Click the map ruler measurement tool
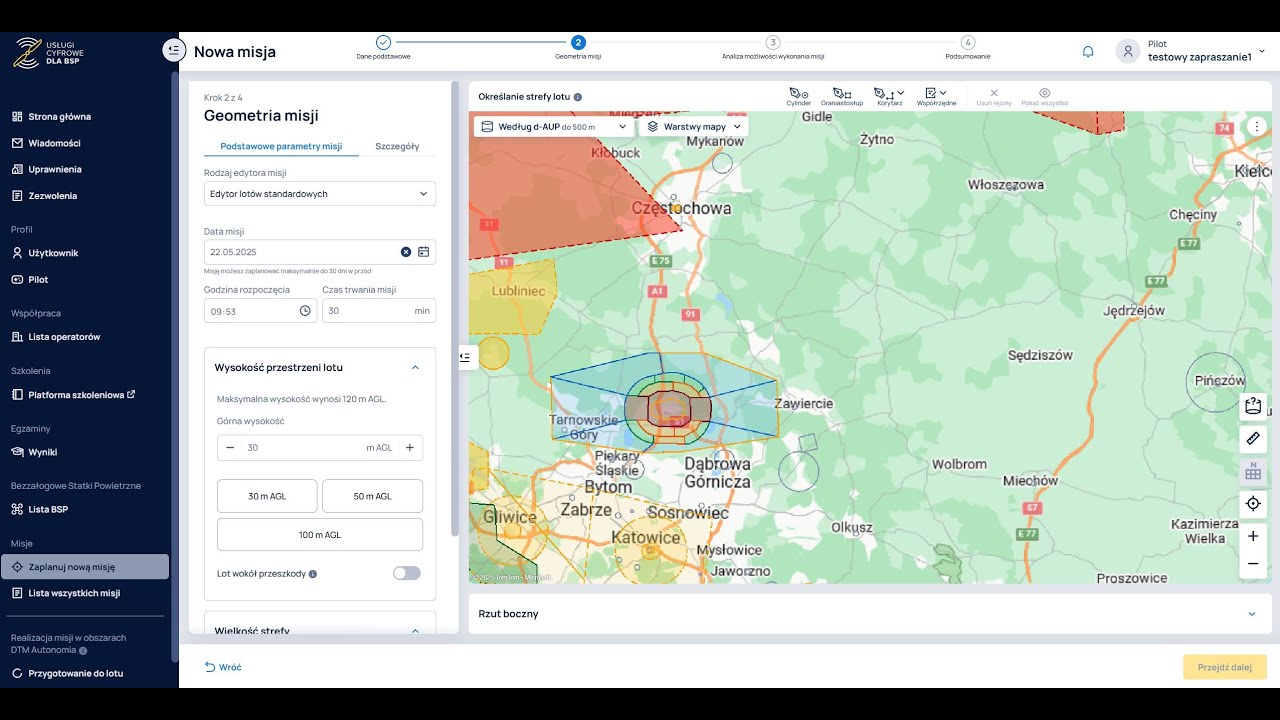 click(1253, 438)
